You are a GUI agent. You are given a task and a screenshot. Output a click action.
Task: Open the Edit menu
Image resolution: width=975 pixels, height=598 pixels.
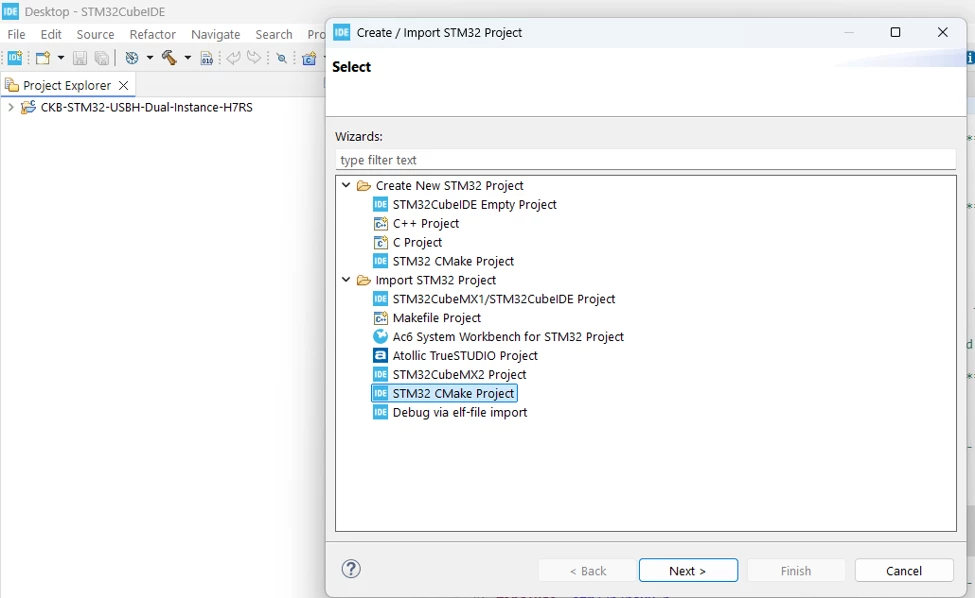coord(51,34)
